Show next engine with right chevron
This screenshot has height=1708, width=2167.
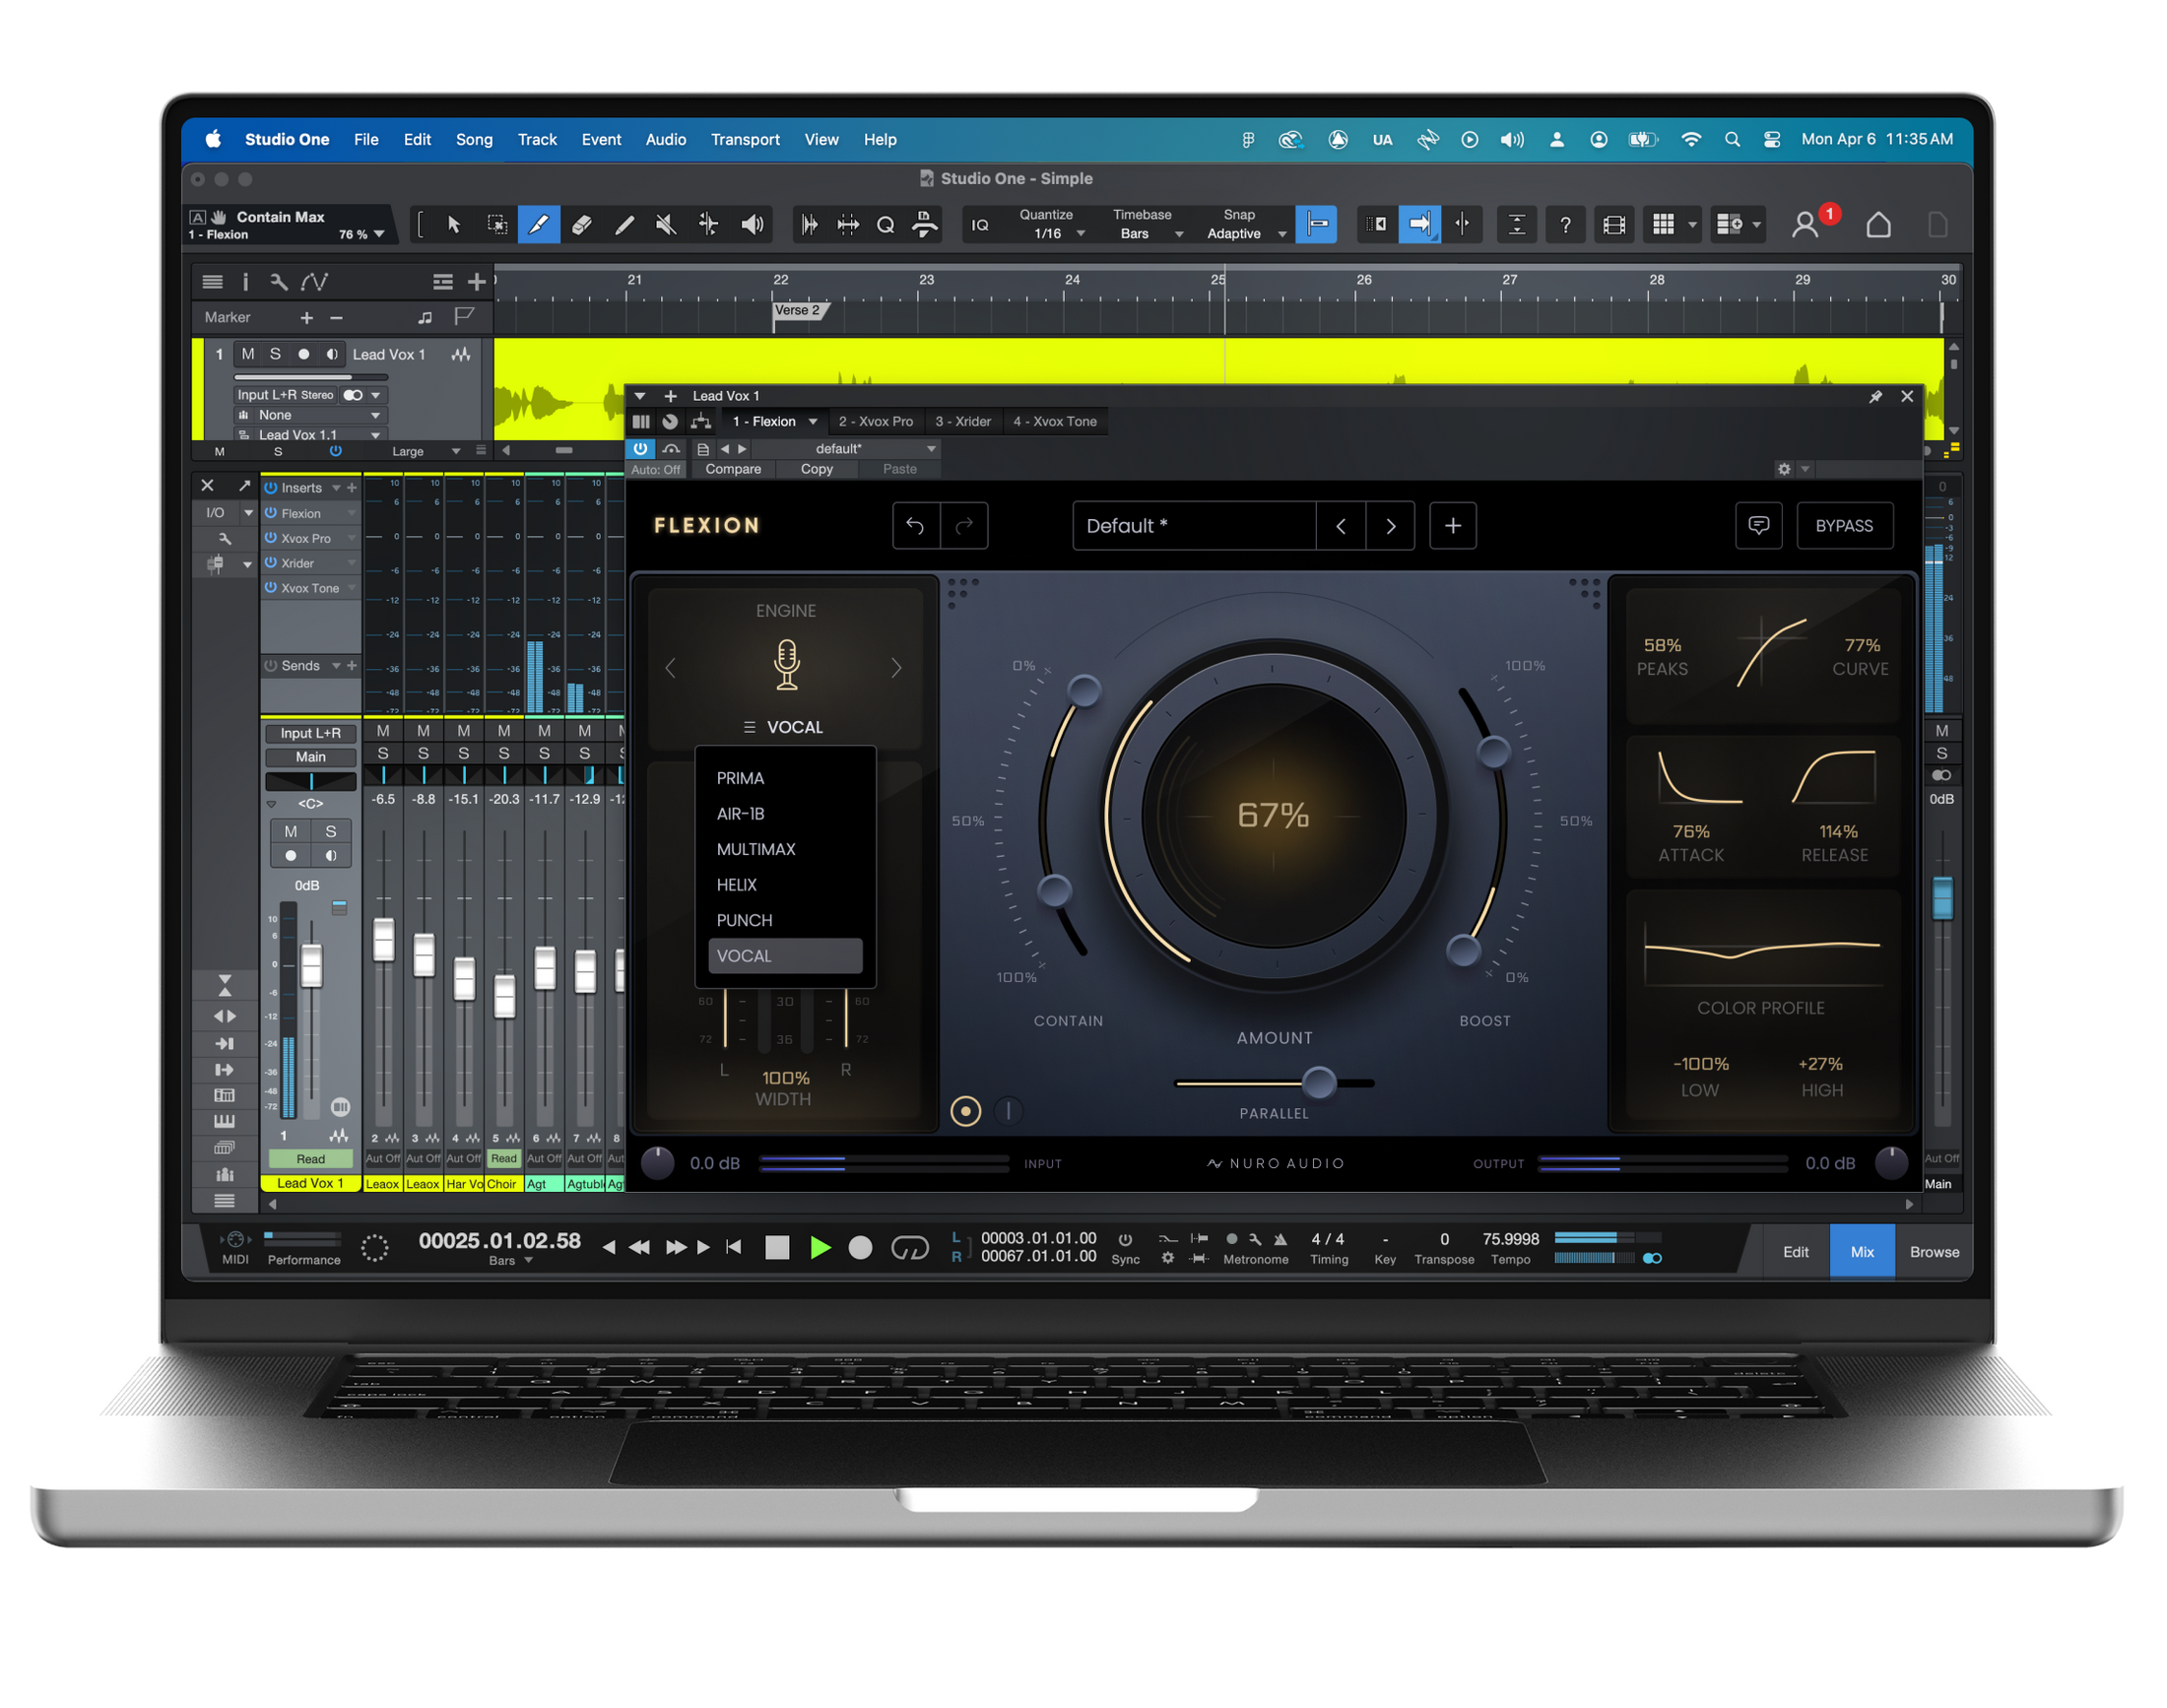click(x=896, y=668)
